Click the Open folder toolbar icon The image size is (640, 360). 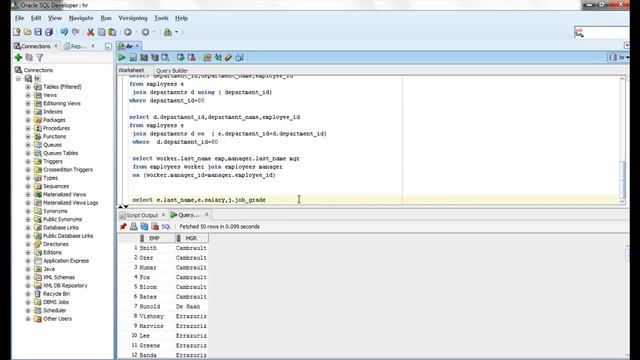coord(27,32)
